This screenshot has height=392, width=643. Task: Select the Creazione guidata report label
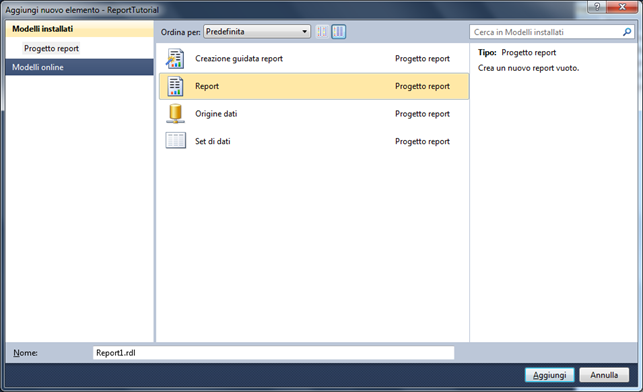[239, 59]
